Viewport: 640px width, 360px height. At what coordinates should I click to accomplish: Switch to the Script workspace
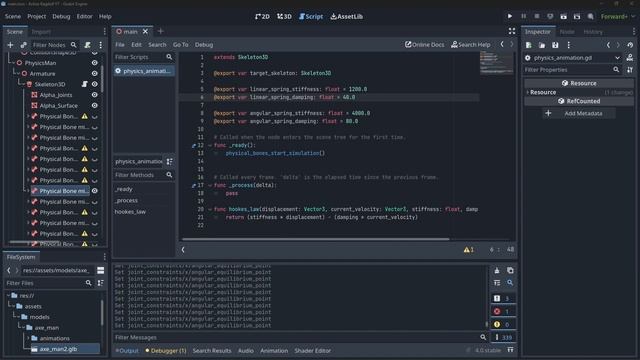(311, 16)
